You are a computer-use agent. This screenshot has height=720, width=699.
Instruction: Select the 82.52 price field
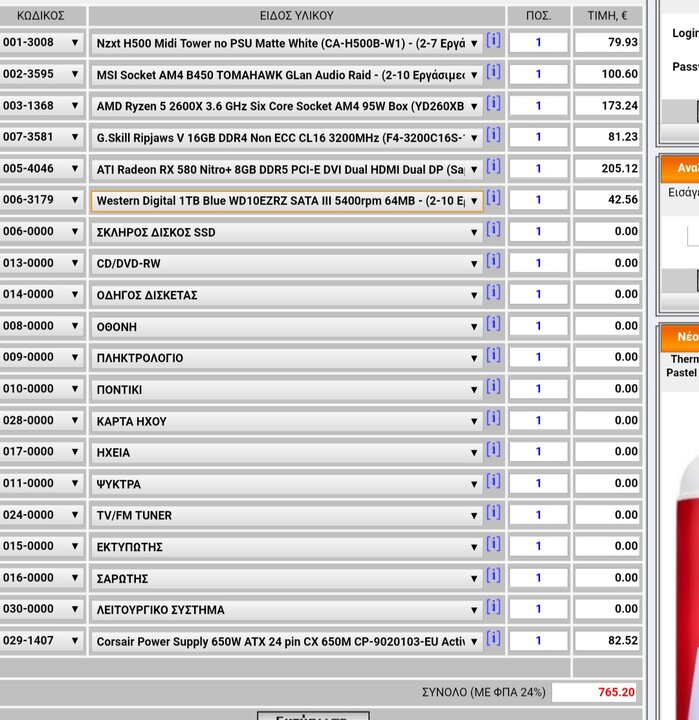[x=607, y=640]
